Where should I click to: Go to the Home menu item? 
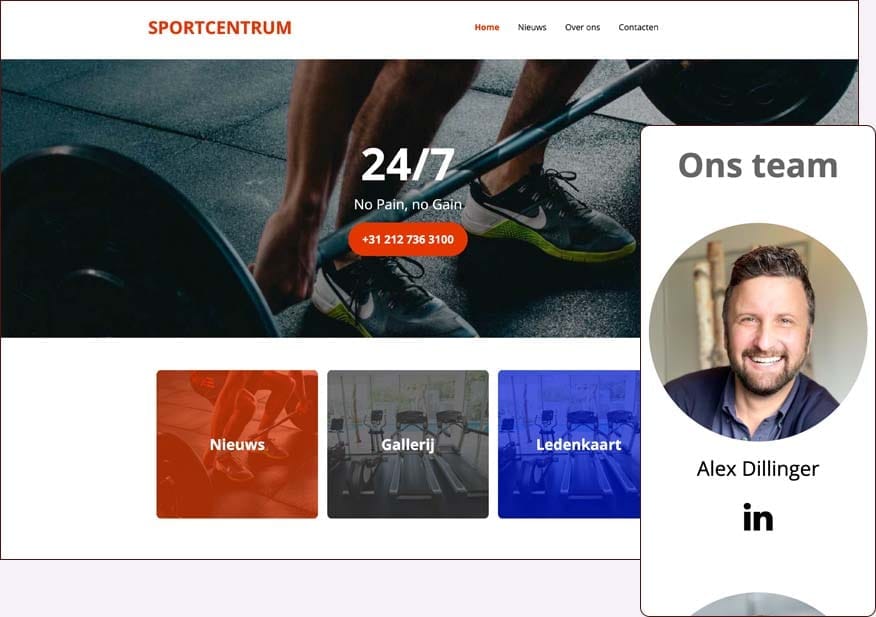coord(487,27)
